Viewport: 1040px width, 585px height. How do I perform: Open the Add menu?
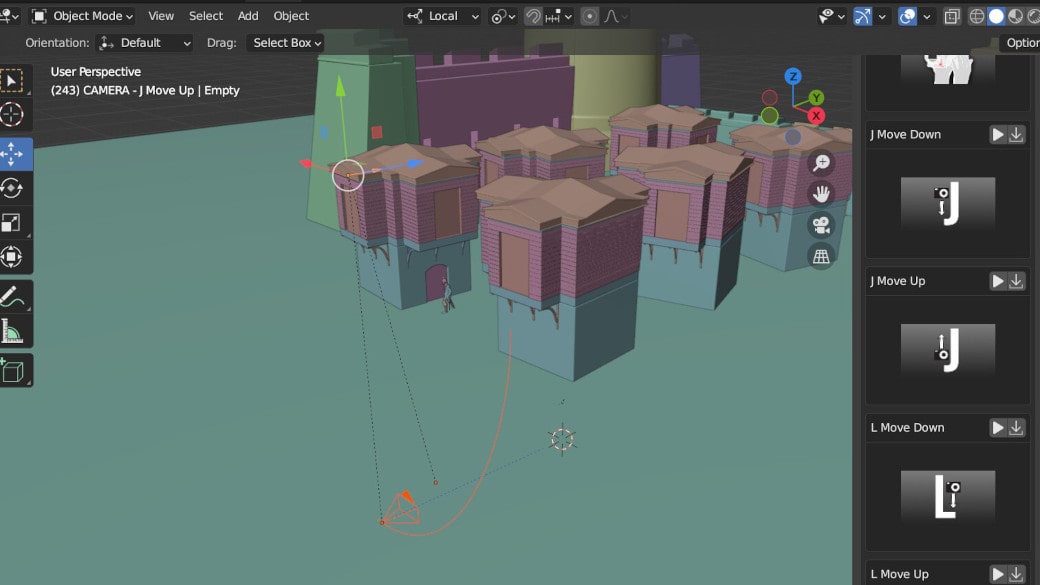(248, 16)
